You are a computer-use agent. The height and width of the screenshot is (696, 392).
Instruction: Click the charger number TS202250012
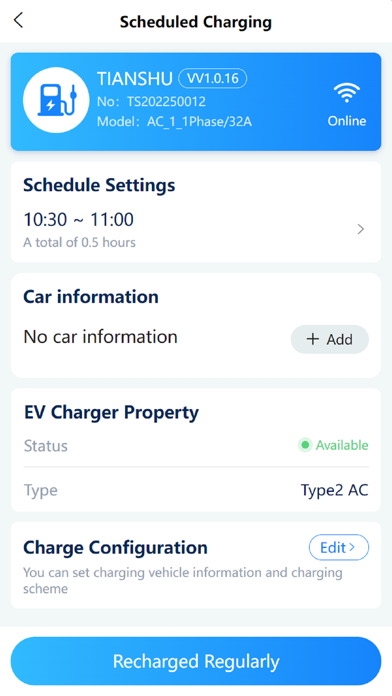(x=166, y=101)
